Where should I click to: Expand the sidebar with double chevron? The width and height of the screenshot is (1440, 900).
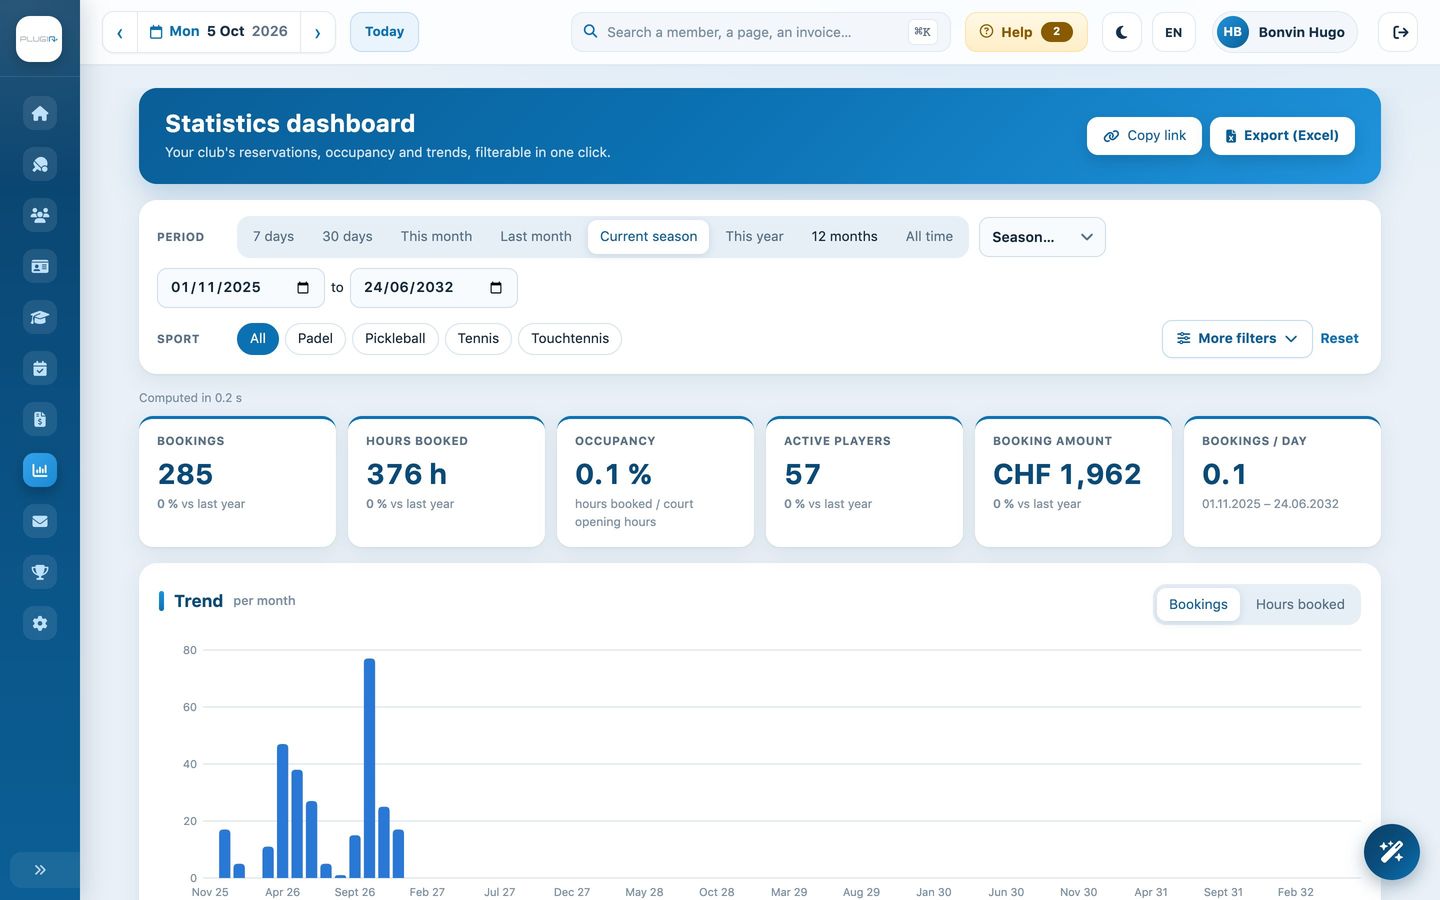(x=40, y=870)
